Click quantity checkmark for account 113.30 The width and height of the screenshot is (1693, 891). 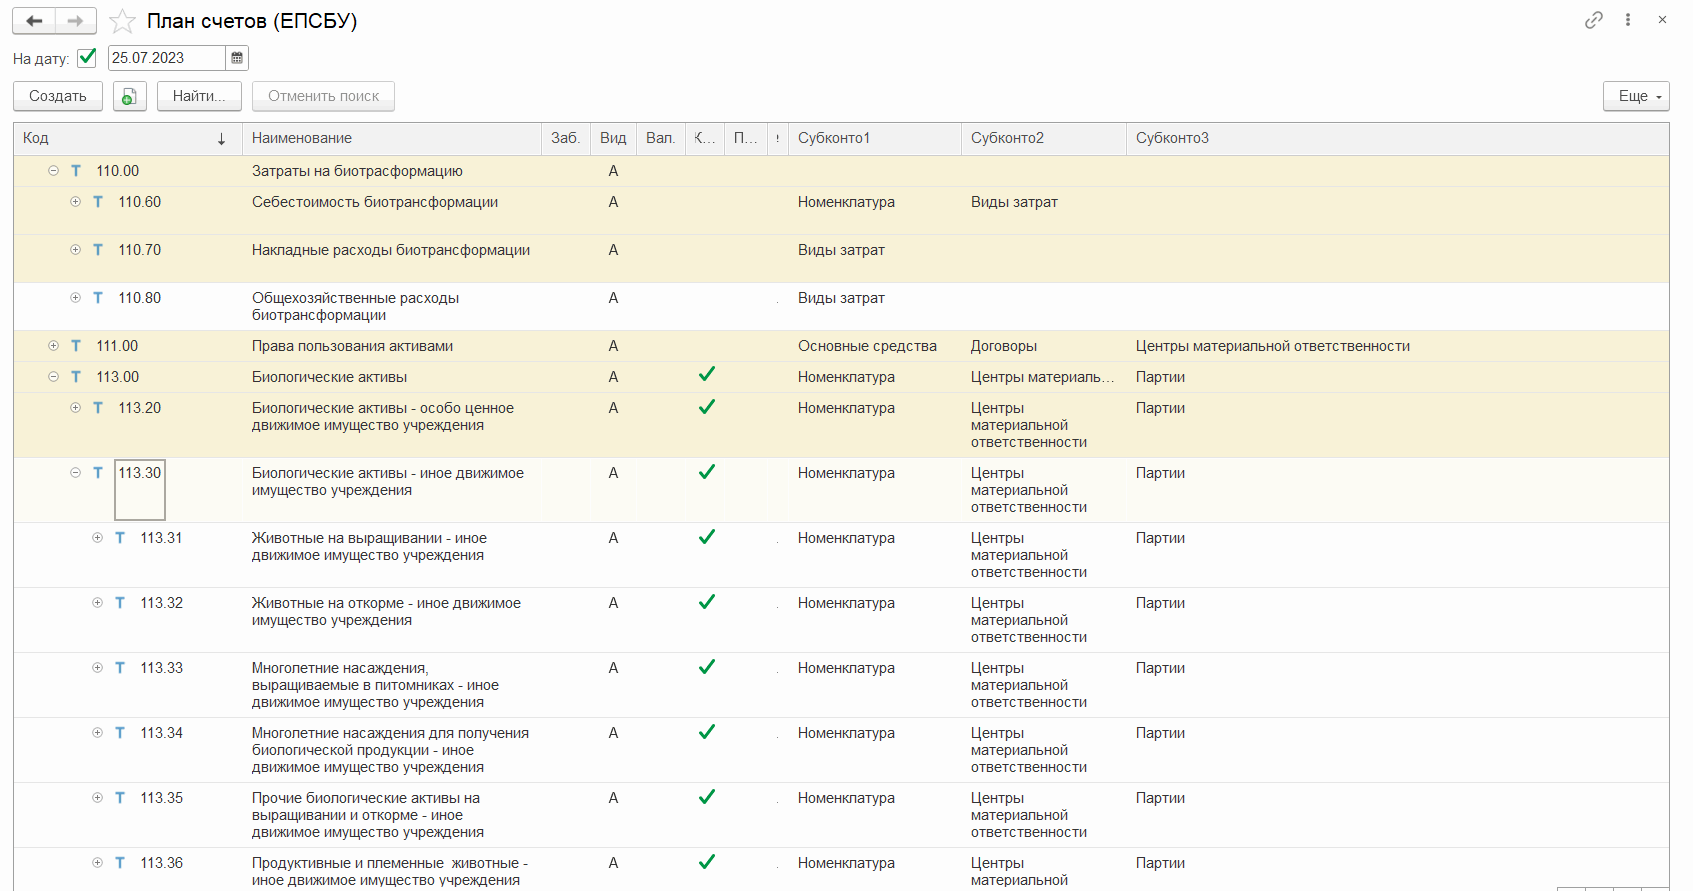707,472
